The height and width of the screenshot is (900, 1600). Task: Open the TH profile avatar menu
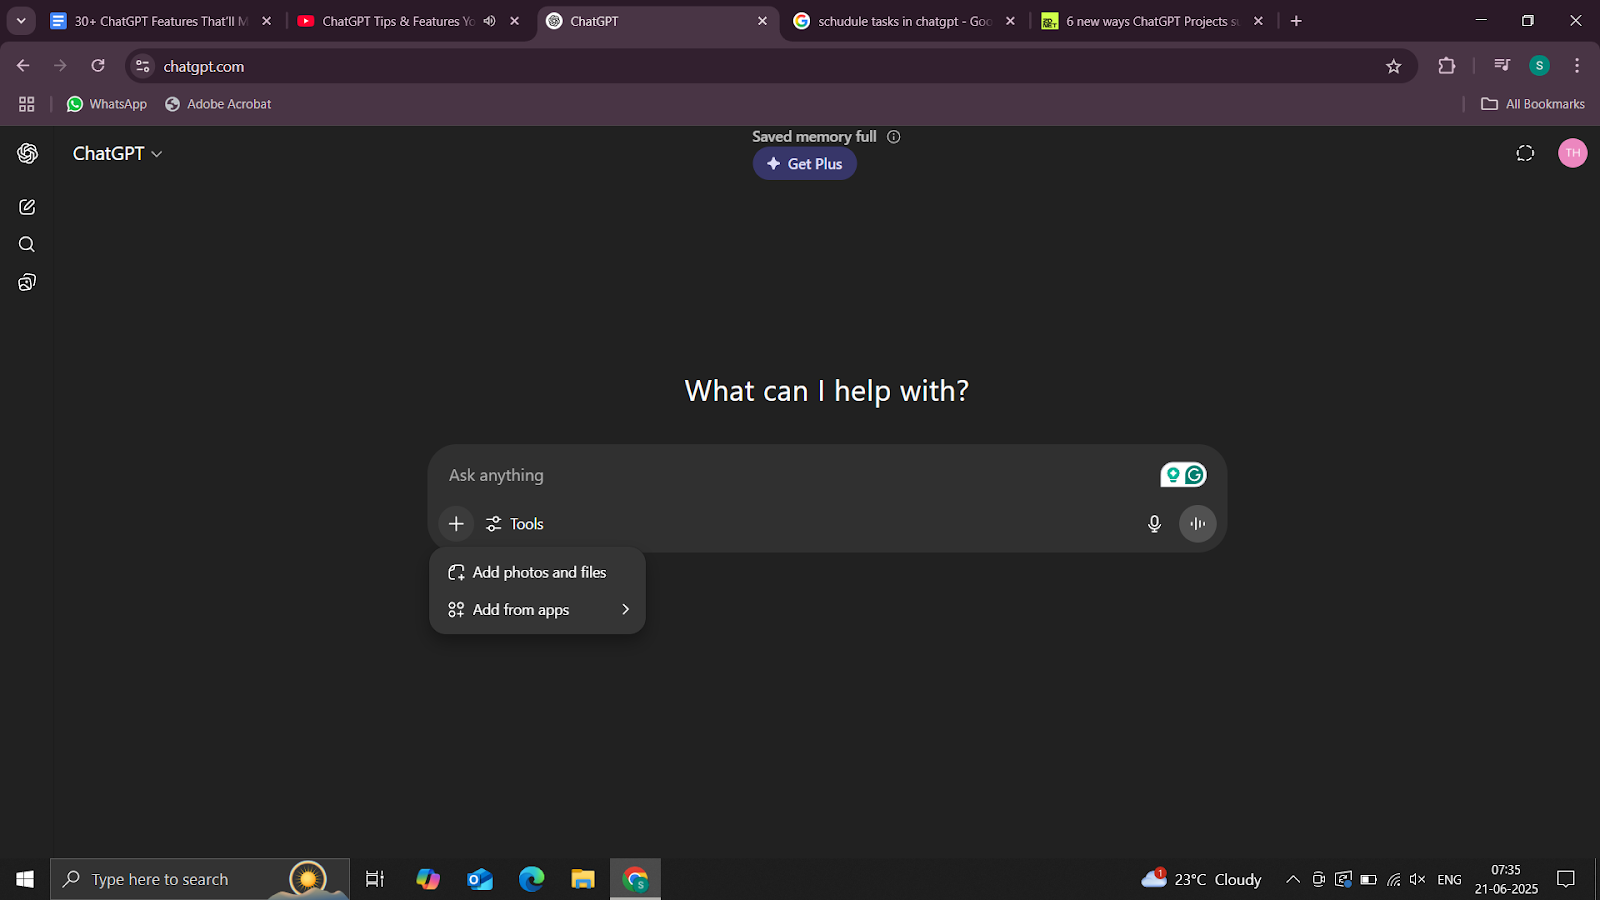pyautogui.click(x=1573, y=153)
